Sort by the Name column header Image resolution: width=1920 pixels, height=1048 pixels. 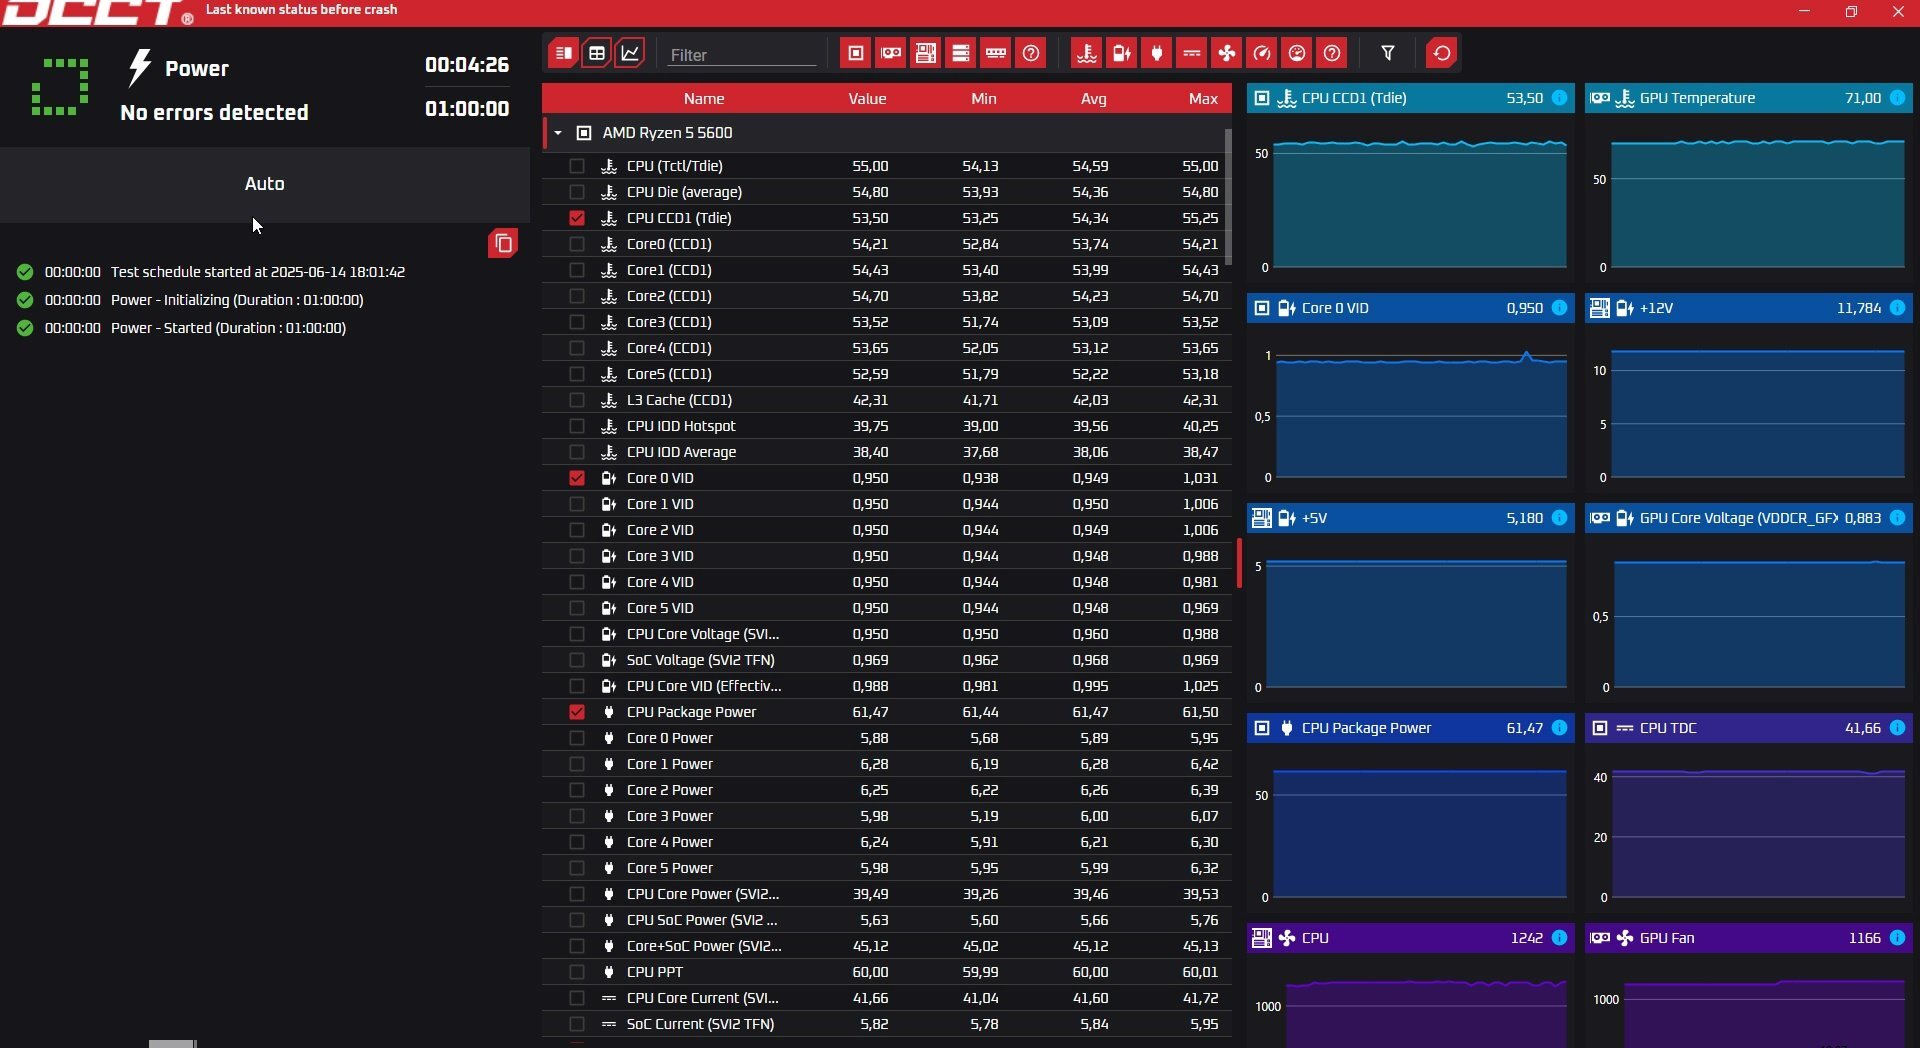pyautogui.click(x=704, y=99)
